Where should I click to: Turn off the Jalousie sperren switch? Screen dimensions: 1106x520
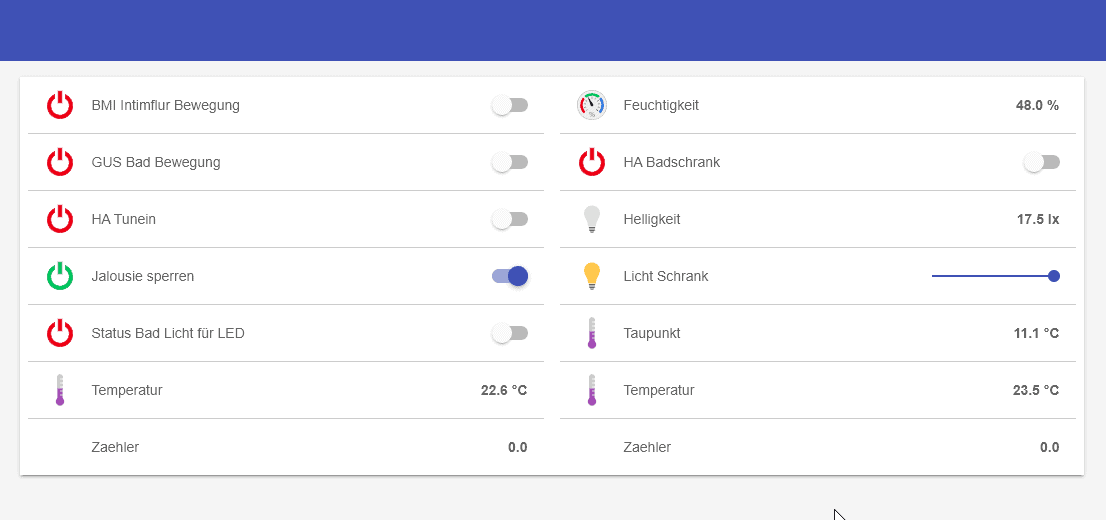(510, 276)
